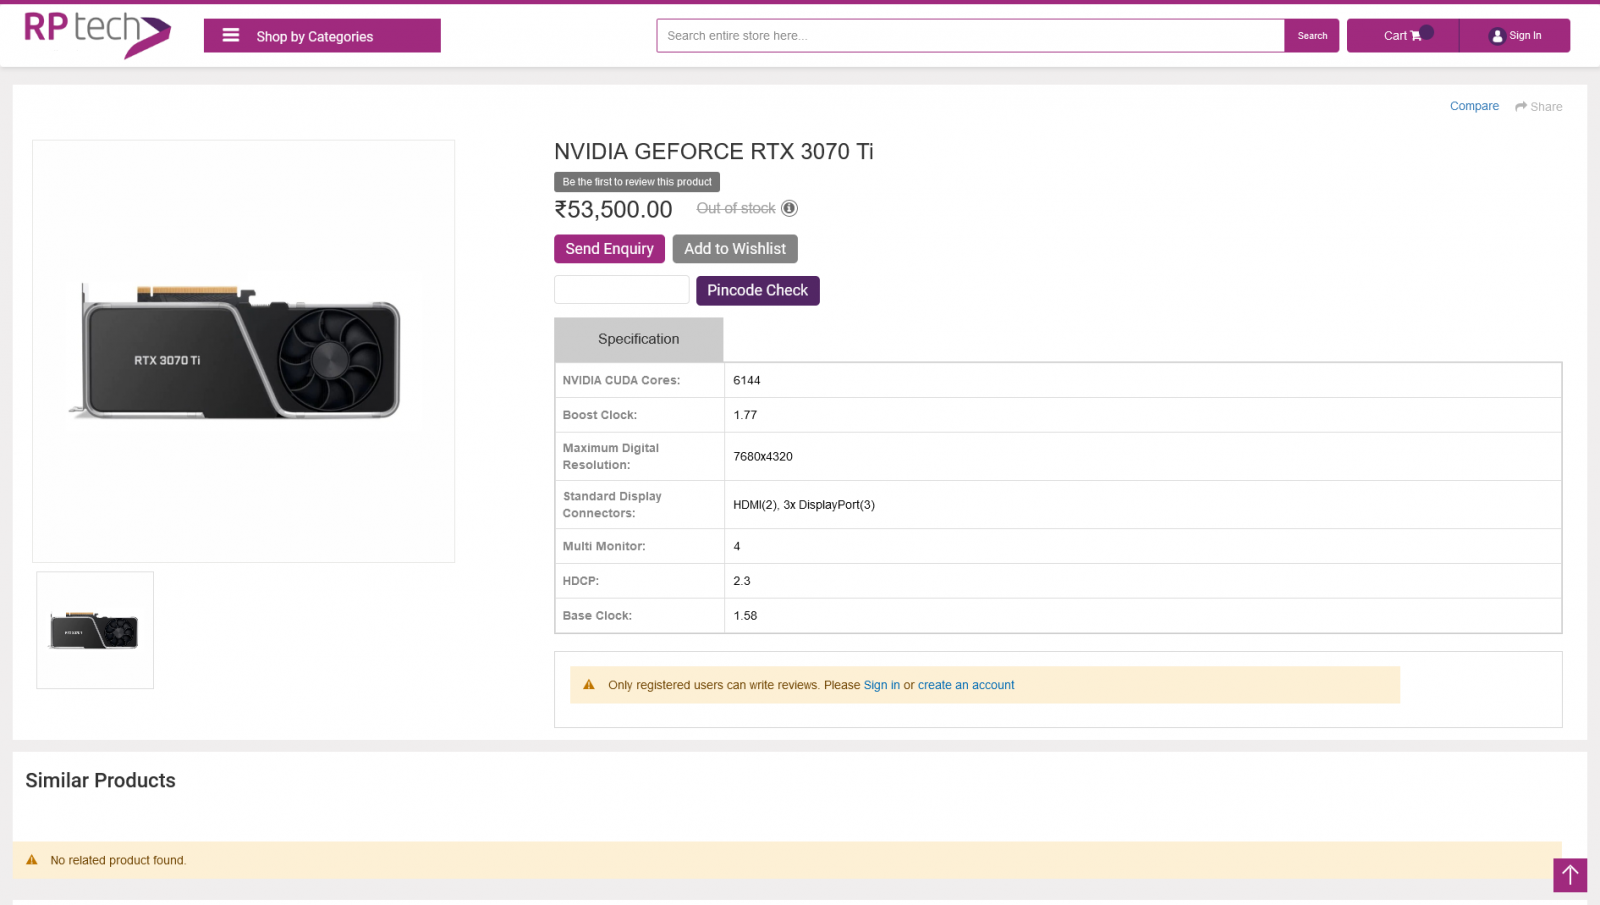1600x905 pixels.
Task: Click the Compare link
Action: pyautogui.click(x=1474, y=106)
